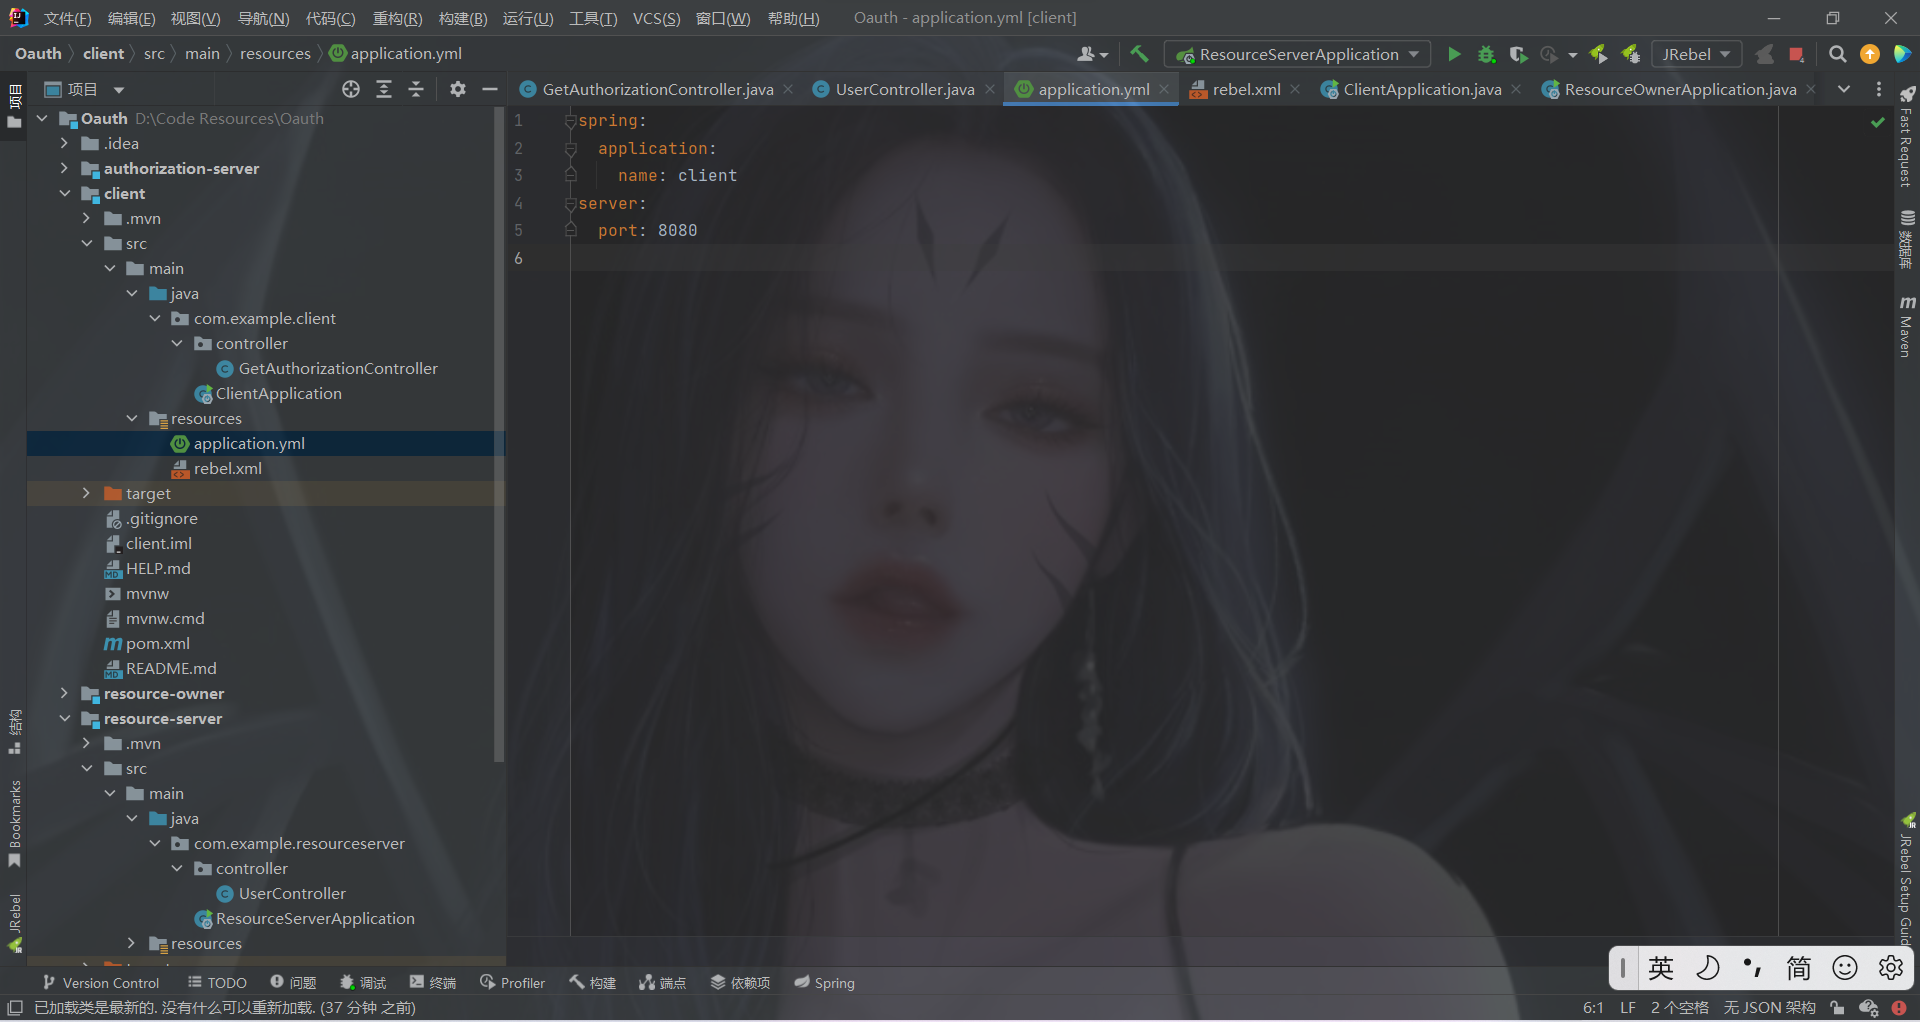Open Search Everywhere with the magnifier icon

tap(1838, 54)
